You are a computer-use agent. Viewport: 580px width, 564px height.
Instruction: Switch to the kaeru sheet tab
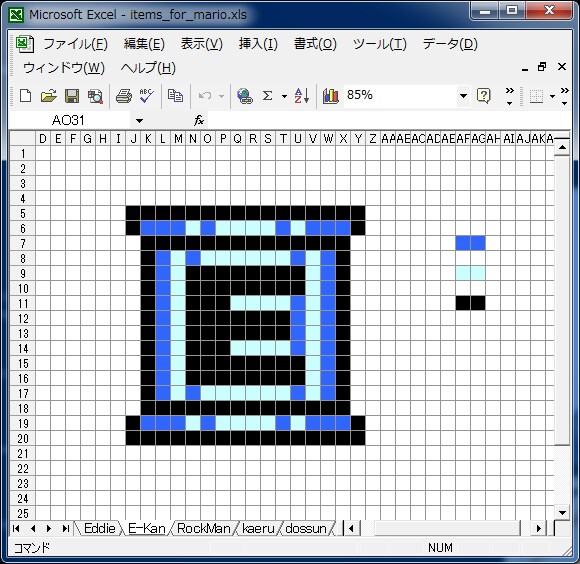258,528
